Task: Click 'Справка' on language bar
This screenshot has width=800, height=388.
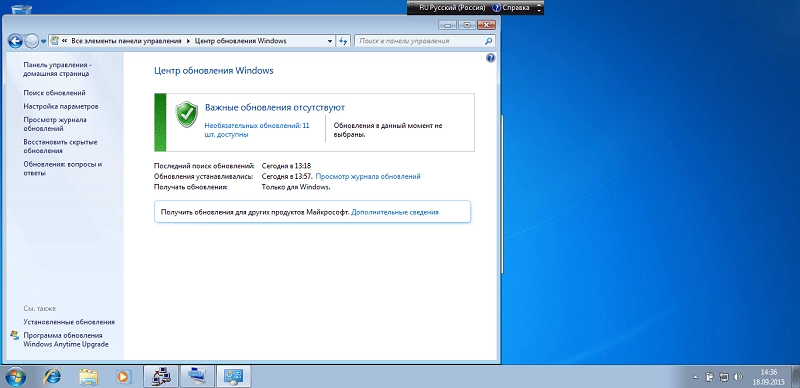Action: tap(511, 8)
